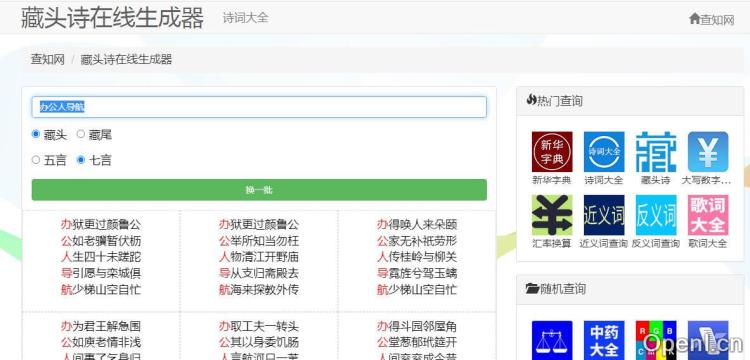Click 藏头诗在线生成器 in the breadcrumb
750x360 pixels.
126,60
